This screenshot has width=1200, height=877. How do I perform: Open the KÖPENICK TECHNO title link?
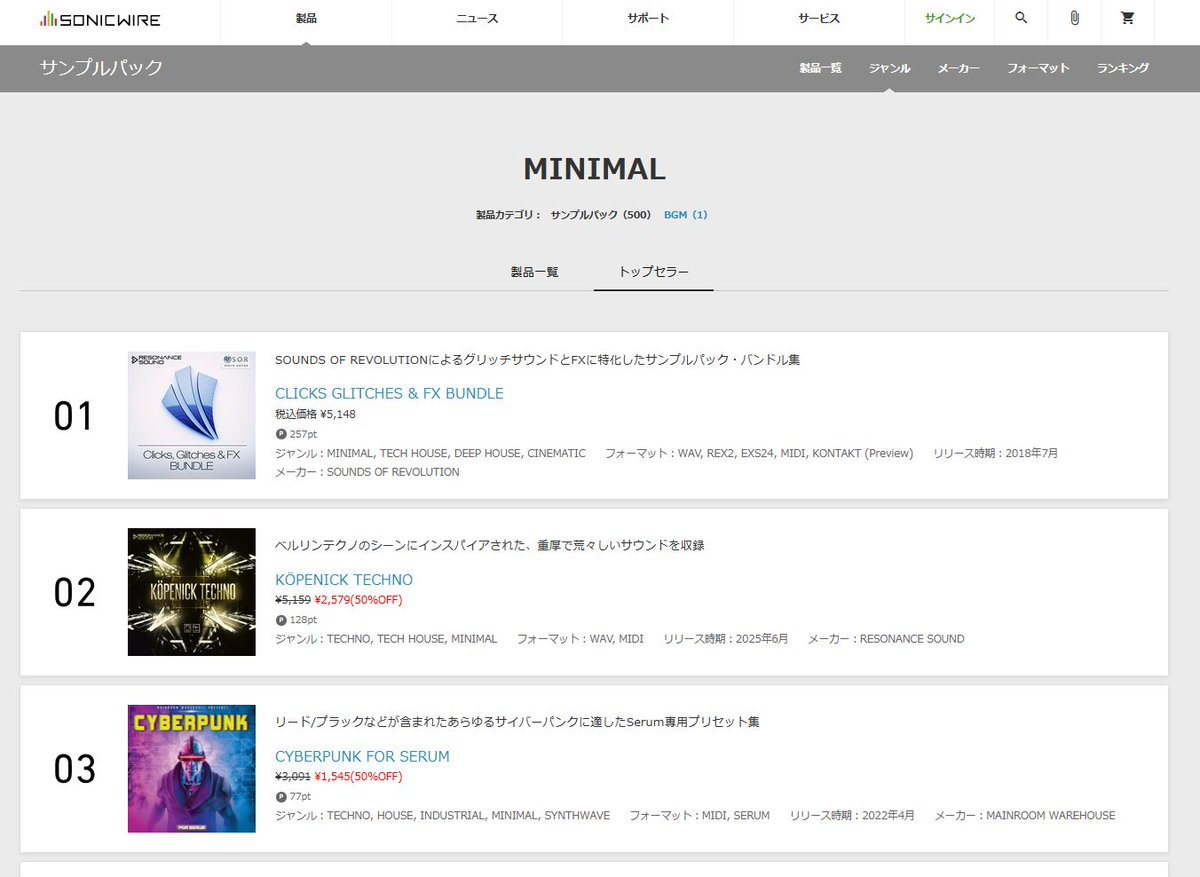tap(344, 580)
